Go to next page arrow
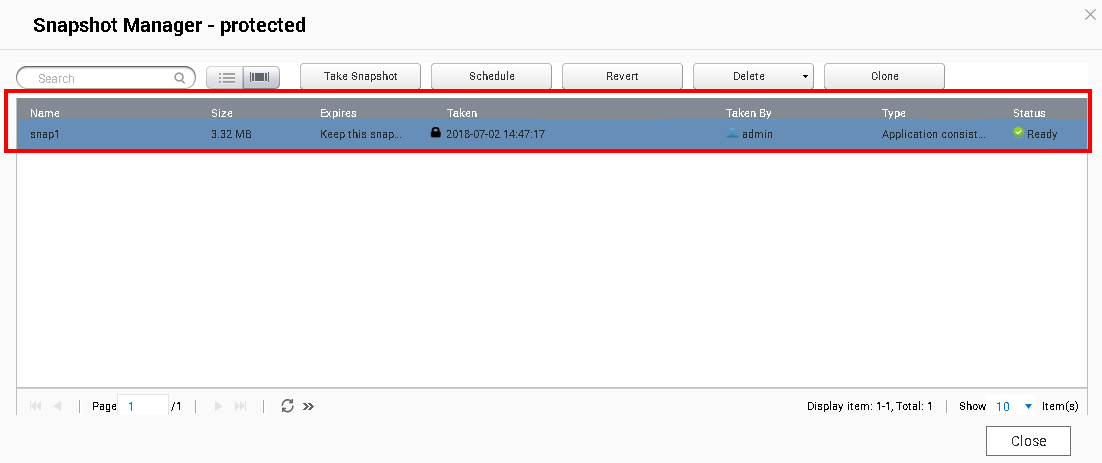 tap(219, 406)
